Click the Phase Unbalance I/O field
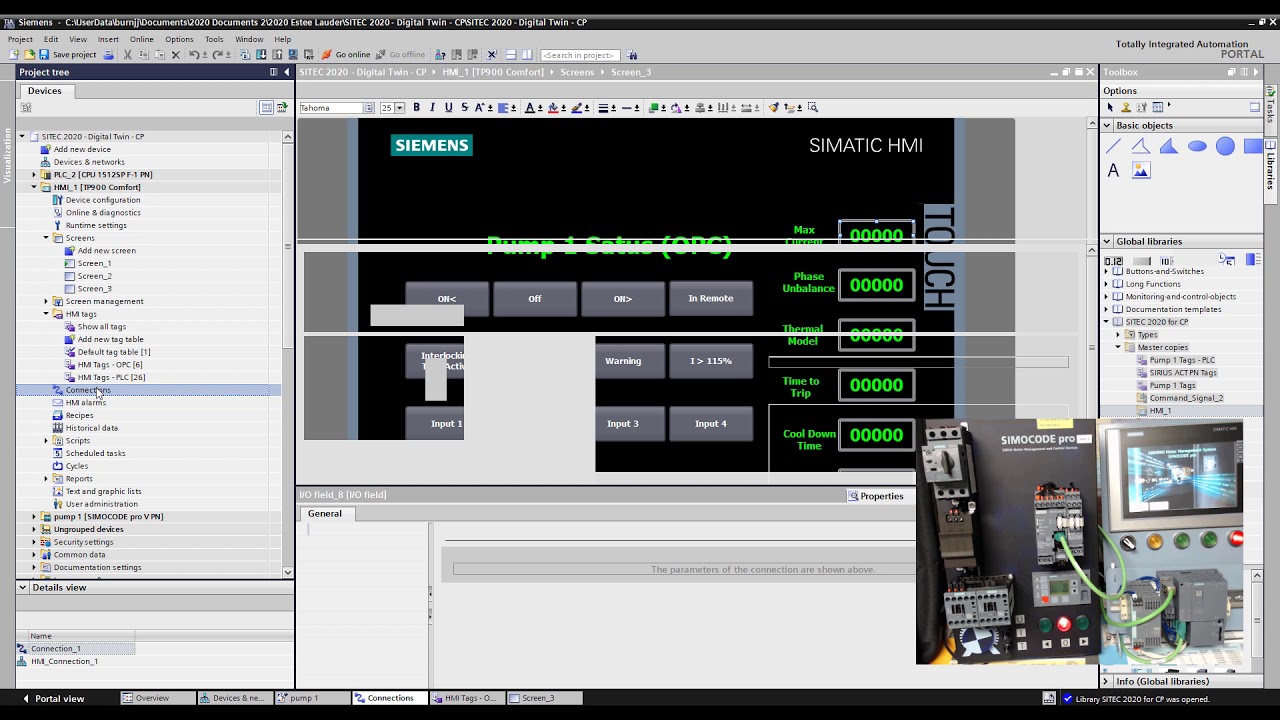The width and height of the screenshot is (1280, 720). click(876, 285)
